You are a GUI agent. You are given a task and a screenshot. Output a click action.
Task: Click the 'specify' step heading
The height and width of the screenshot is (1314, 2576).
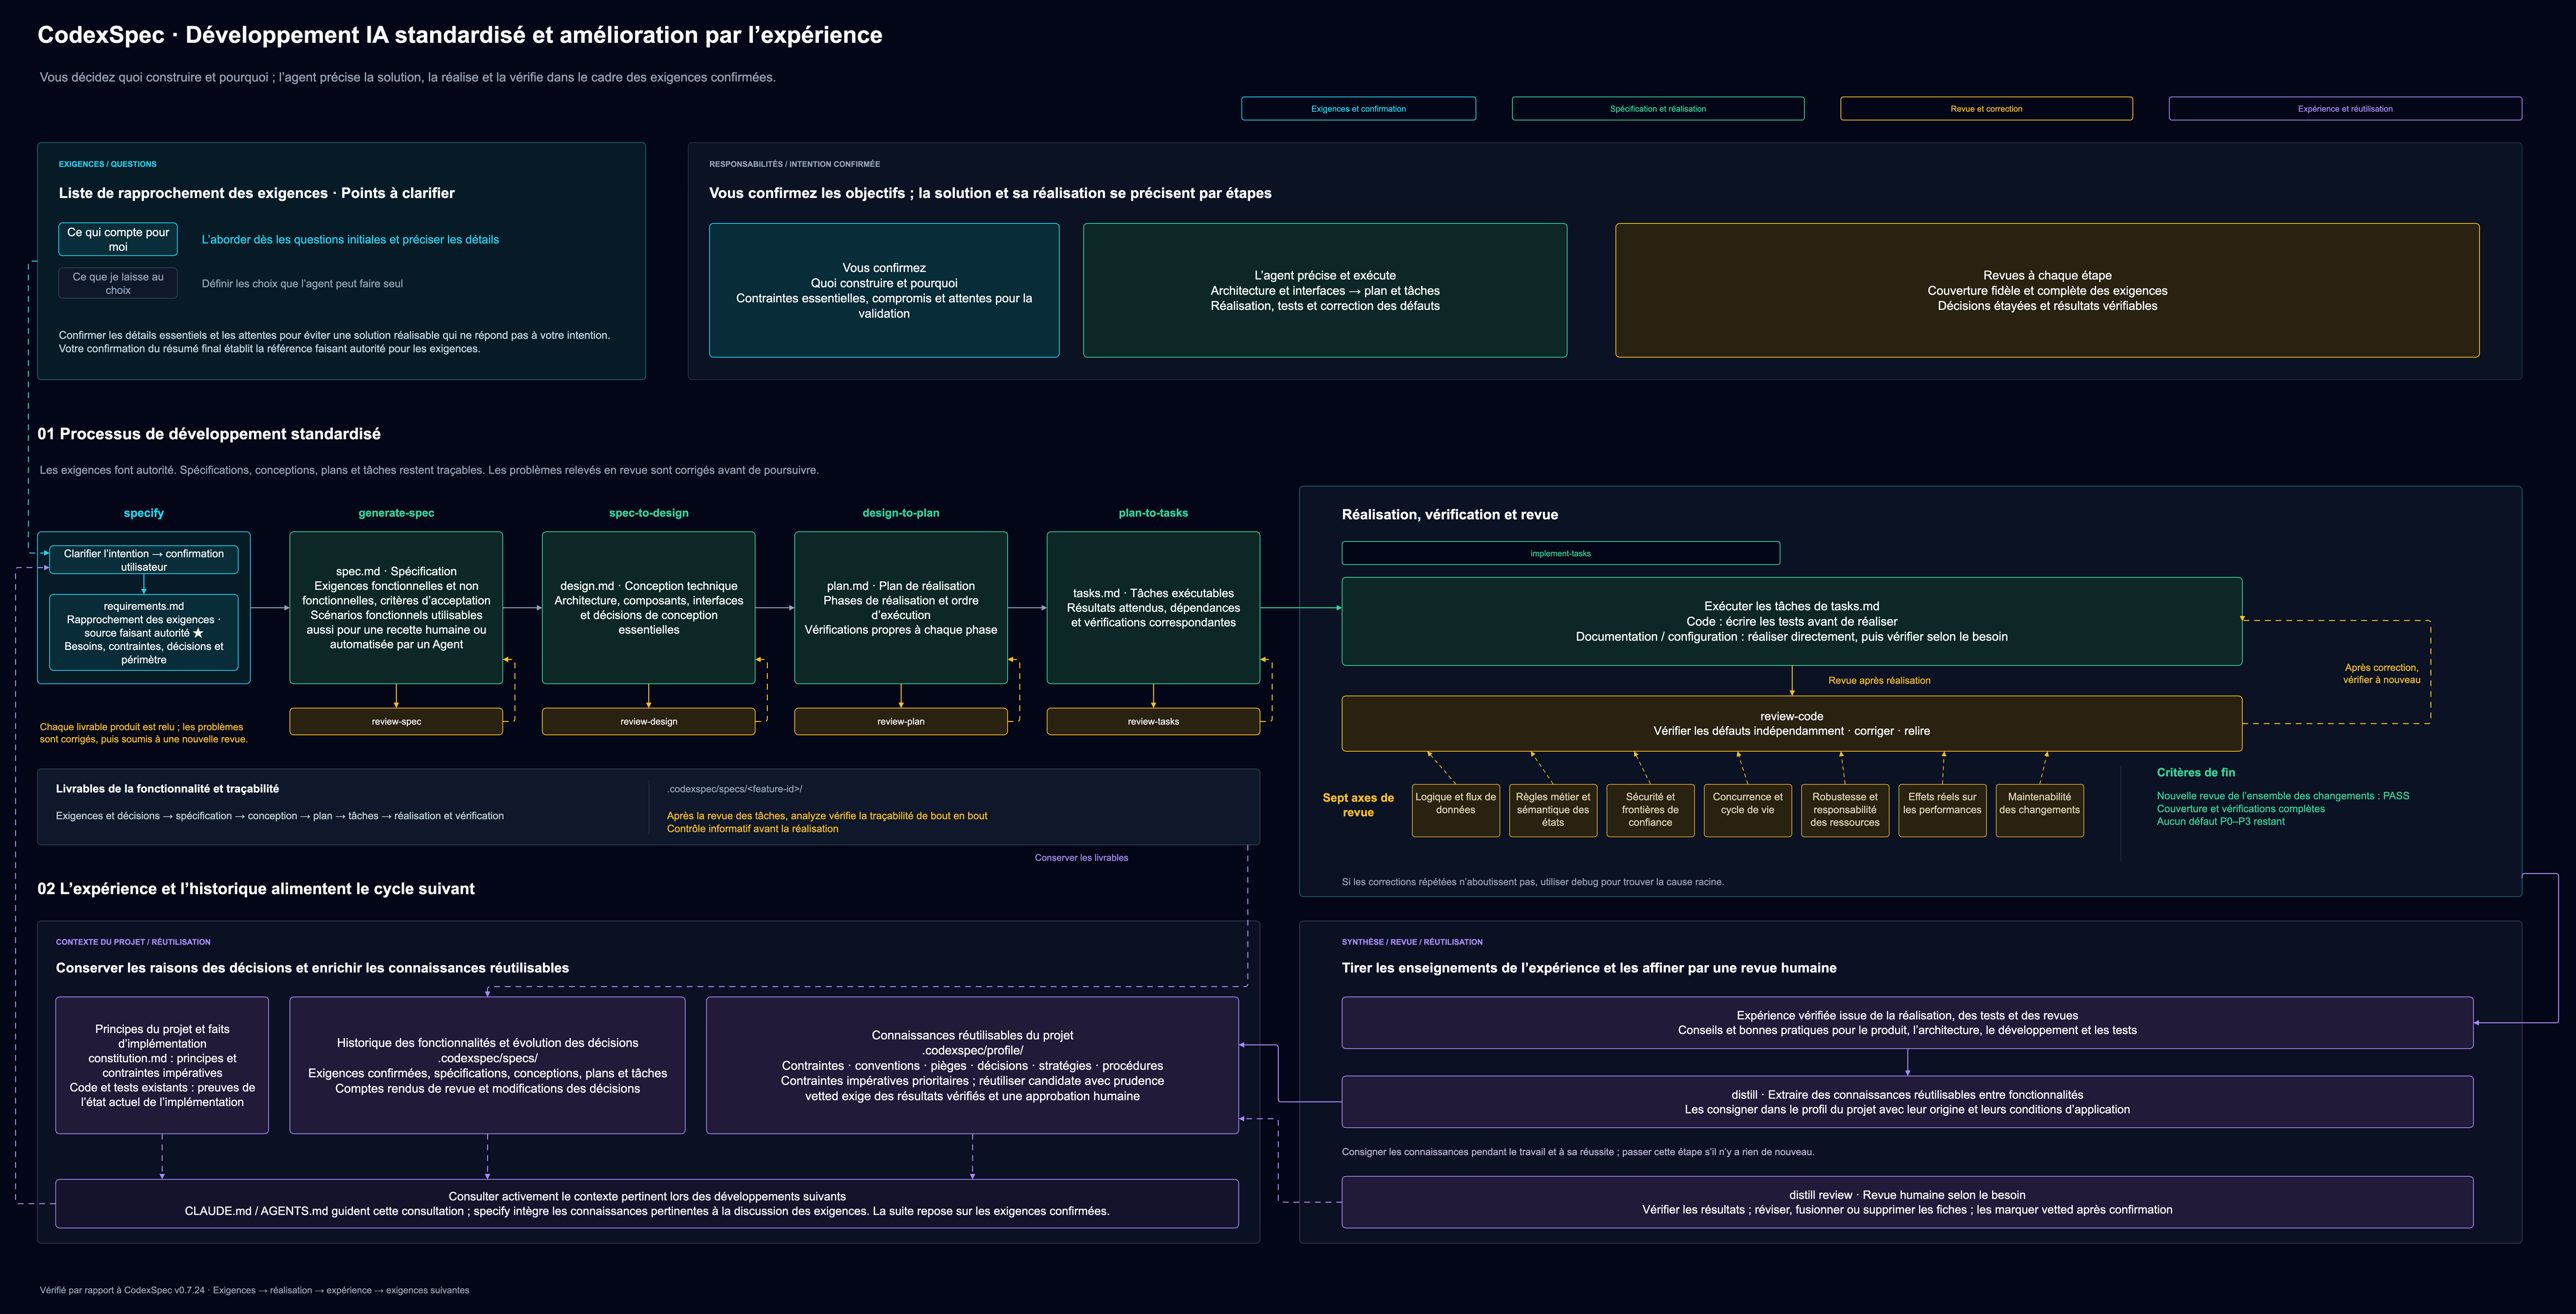[x=144, y=513]
